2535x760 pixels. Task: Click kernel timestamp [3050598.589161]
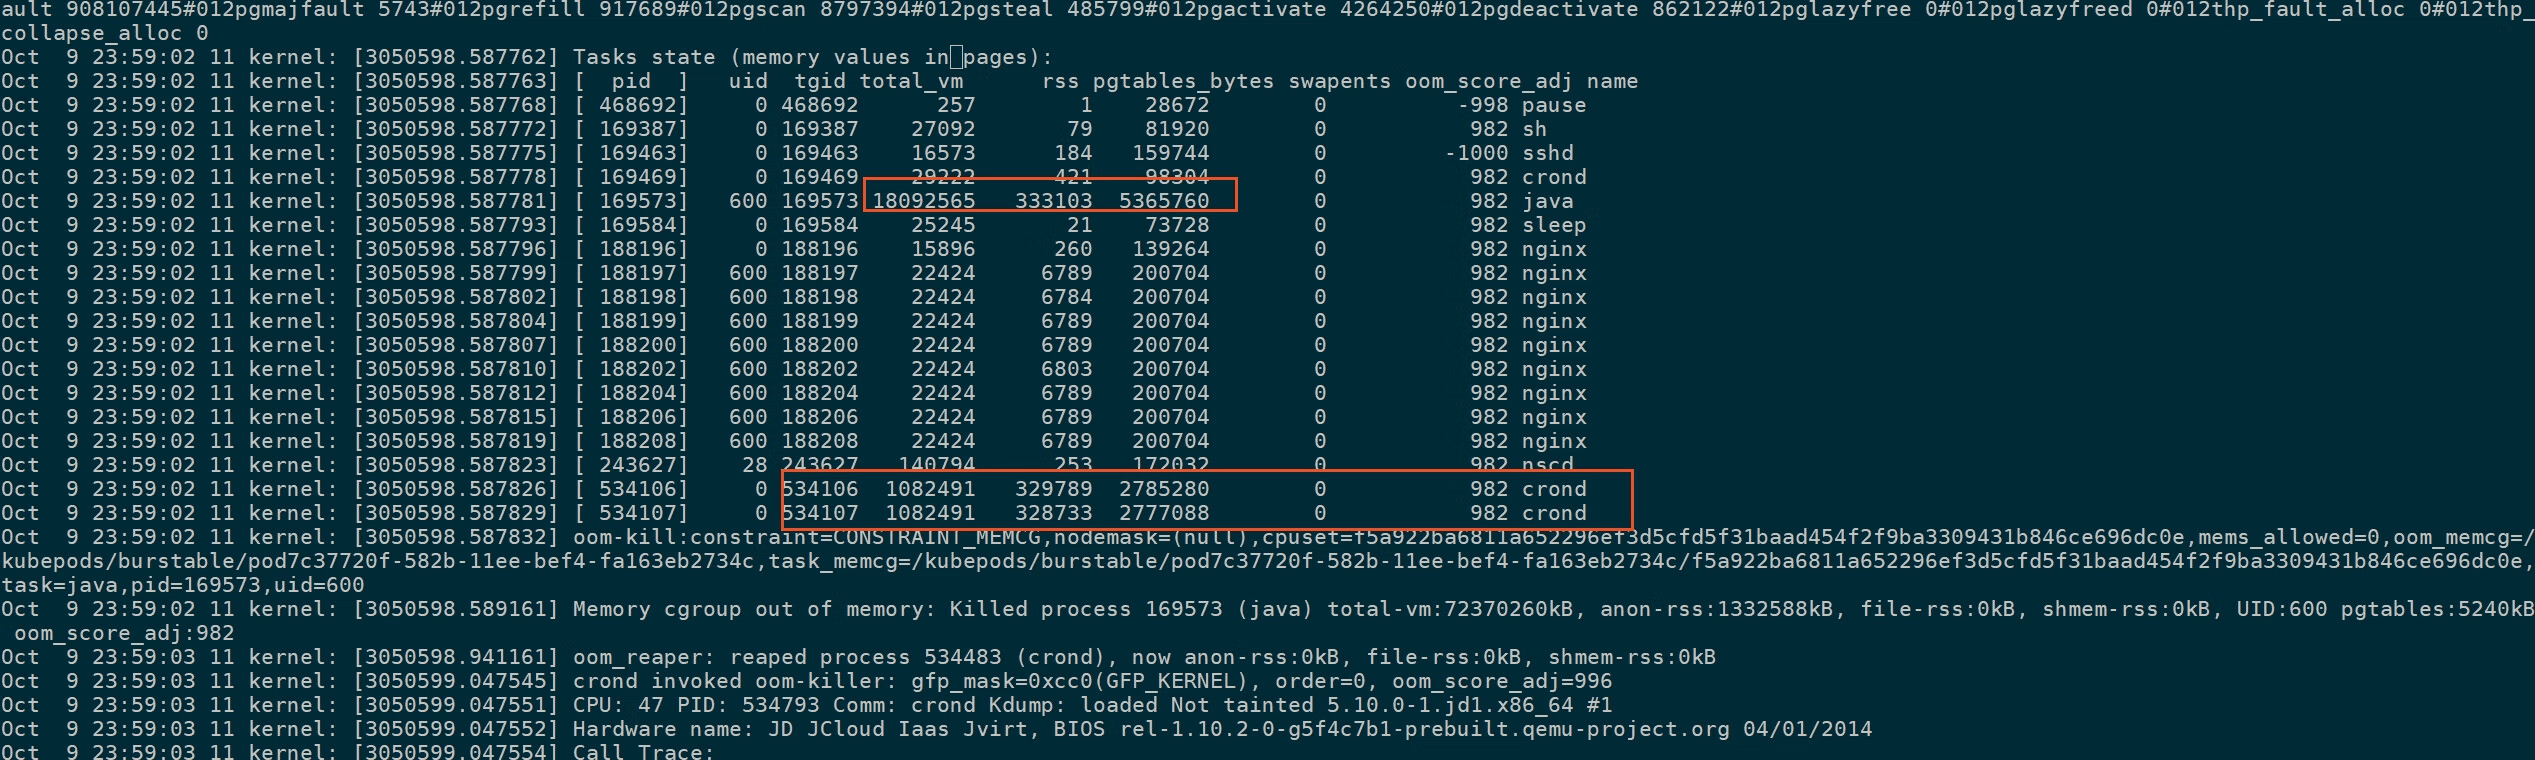(x=456, y=609)
